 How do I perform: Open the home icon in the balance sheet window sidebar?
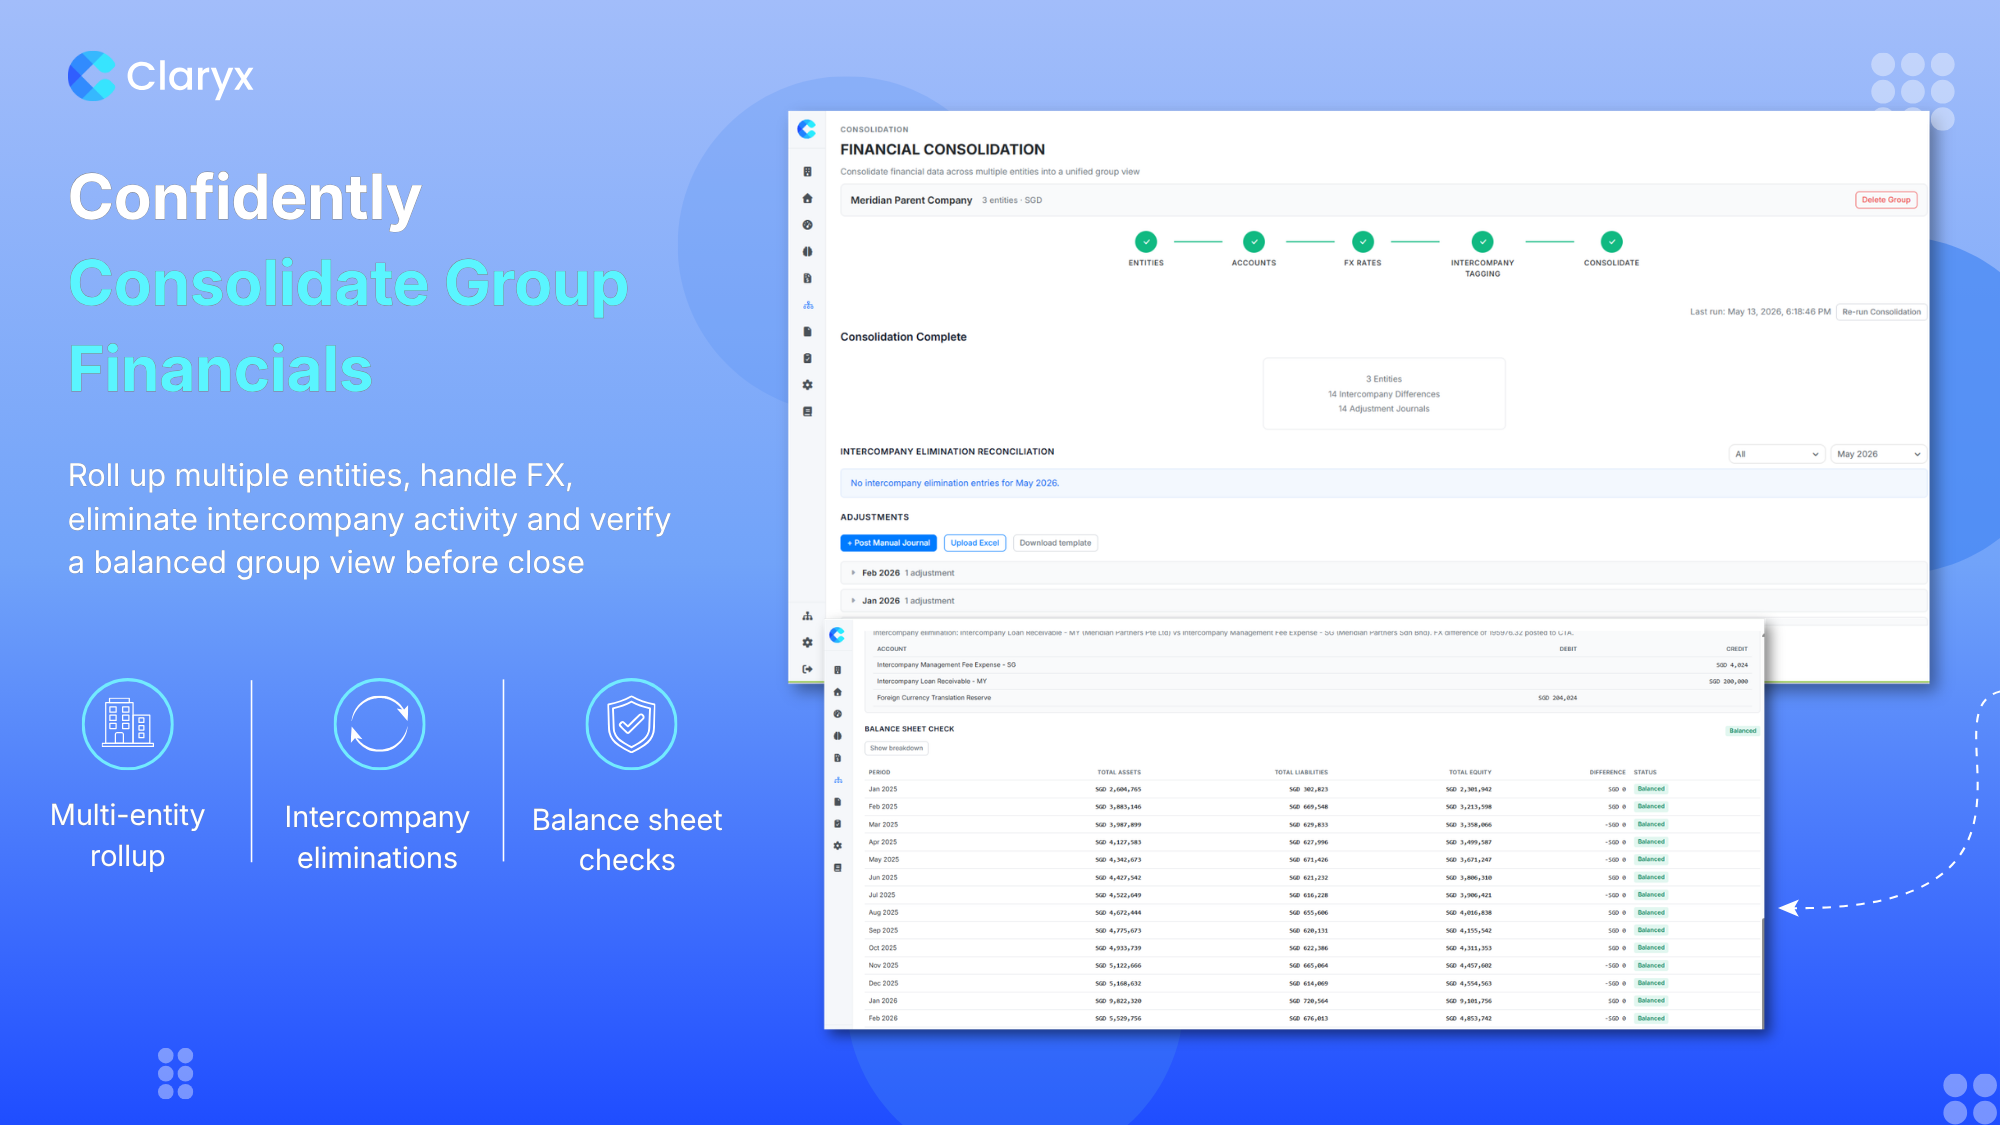[837, 692]
